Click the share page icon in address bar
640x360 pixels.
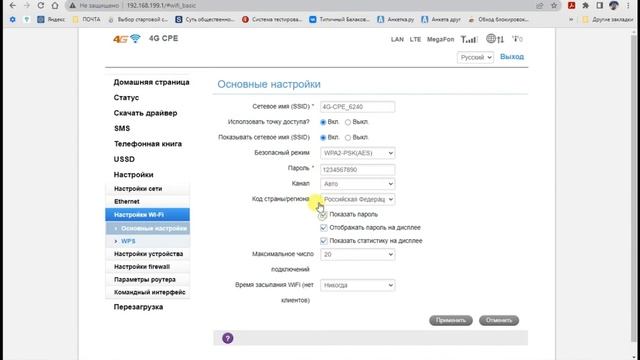(x=540, y=5)
